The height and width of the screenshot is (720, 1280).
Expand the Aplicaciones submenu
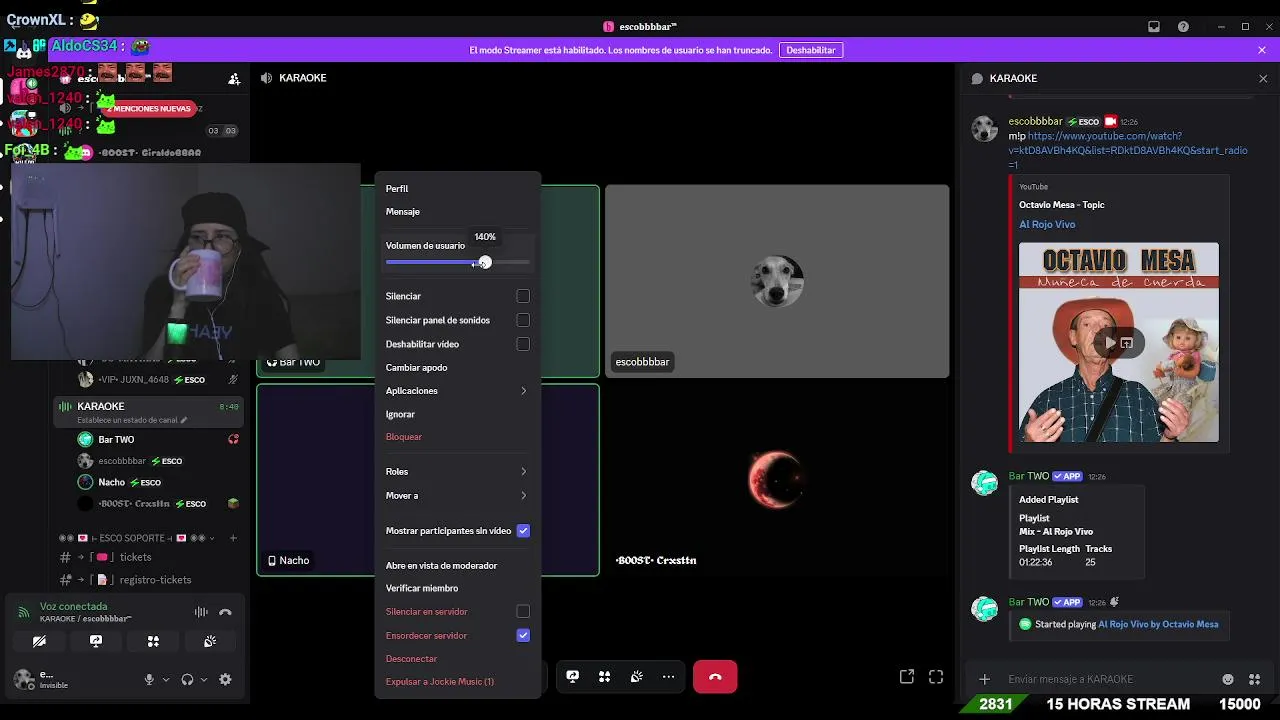tap(457, 391)
